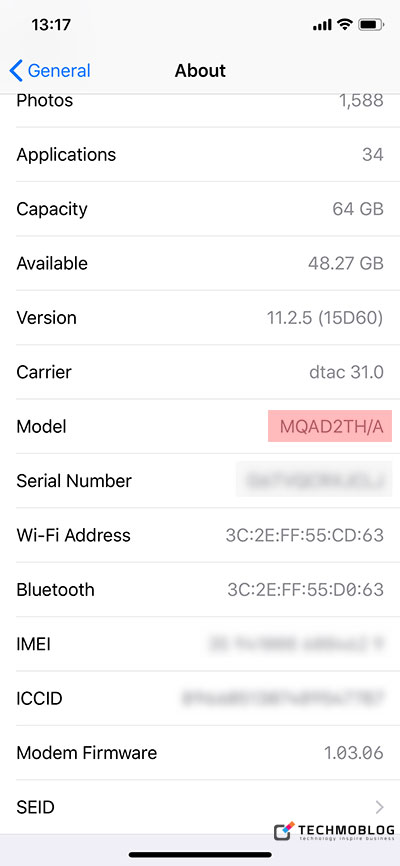The height and width of the screenshot is (866, 400).
Task: Tap the Bluetooth address value
Action: [306, 590]
